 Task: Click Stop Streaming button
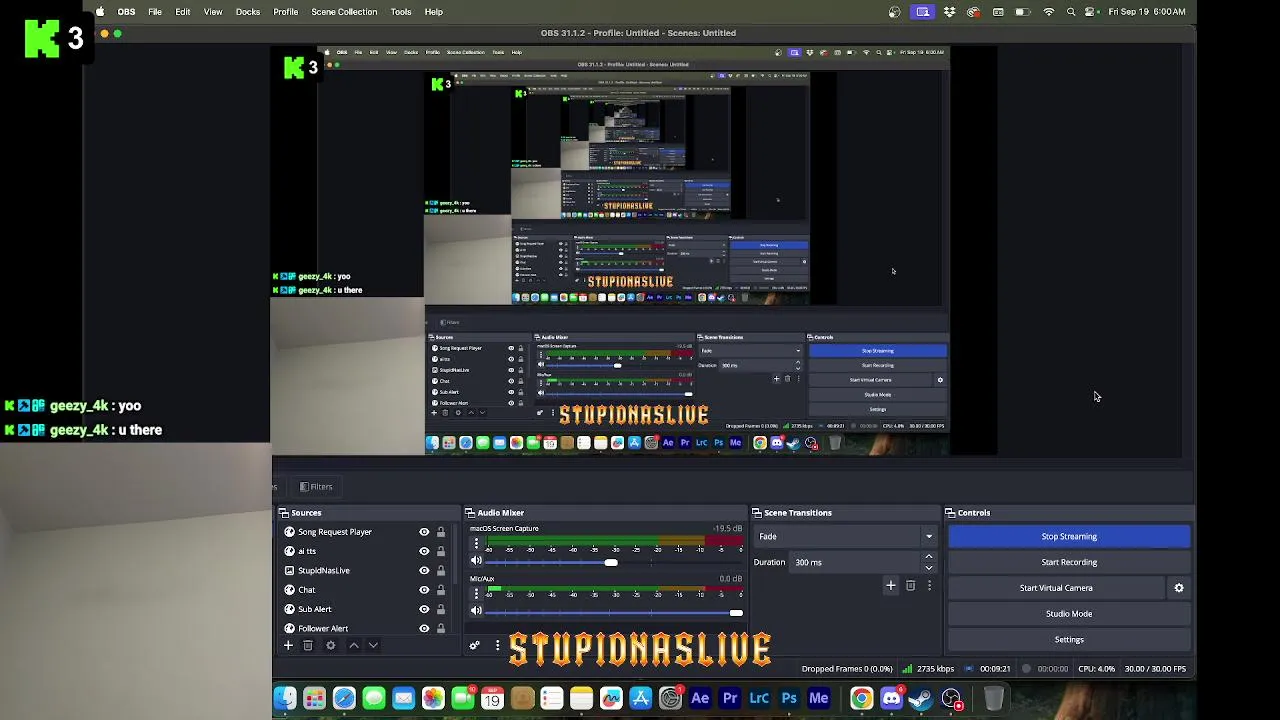[x=1069, y=536]
